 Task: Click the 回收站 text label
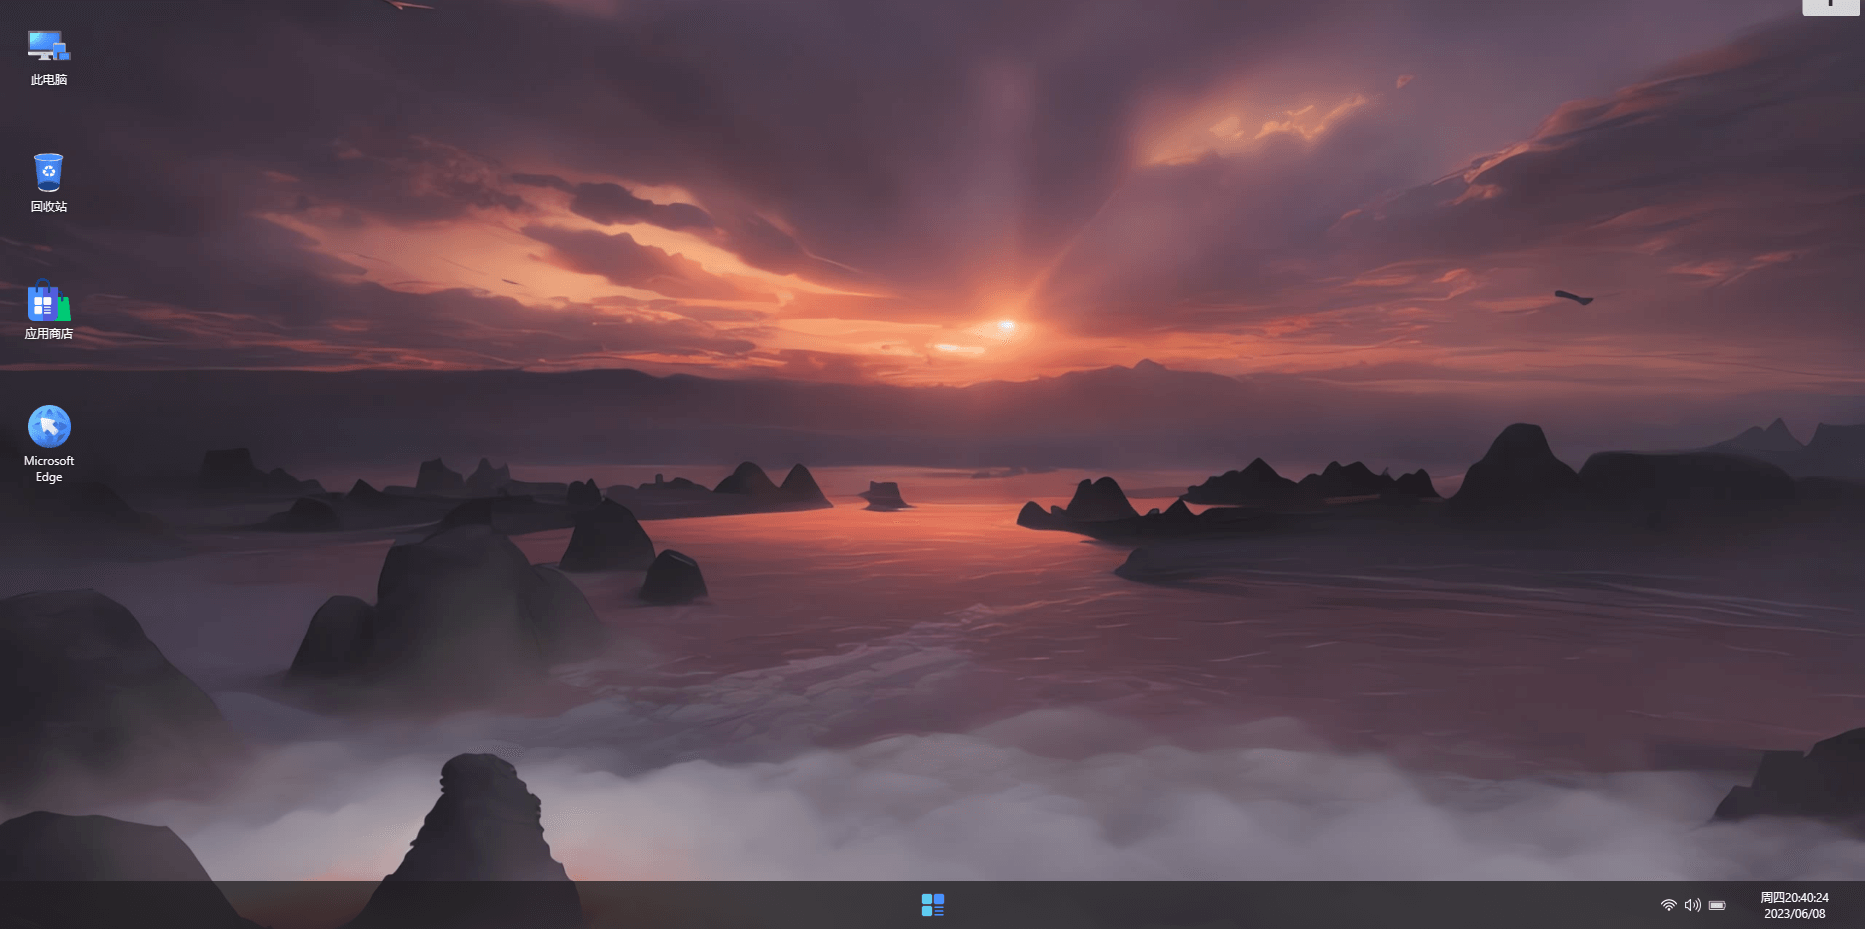(x=48, y=207)
